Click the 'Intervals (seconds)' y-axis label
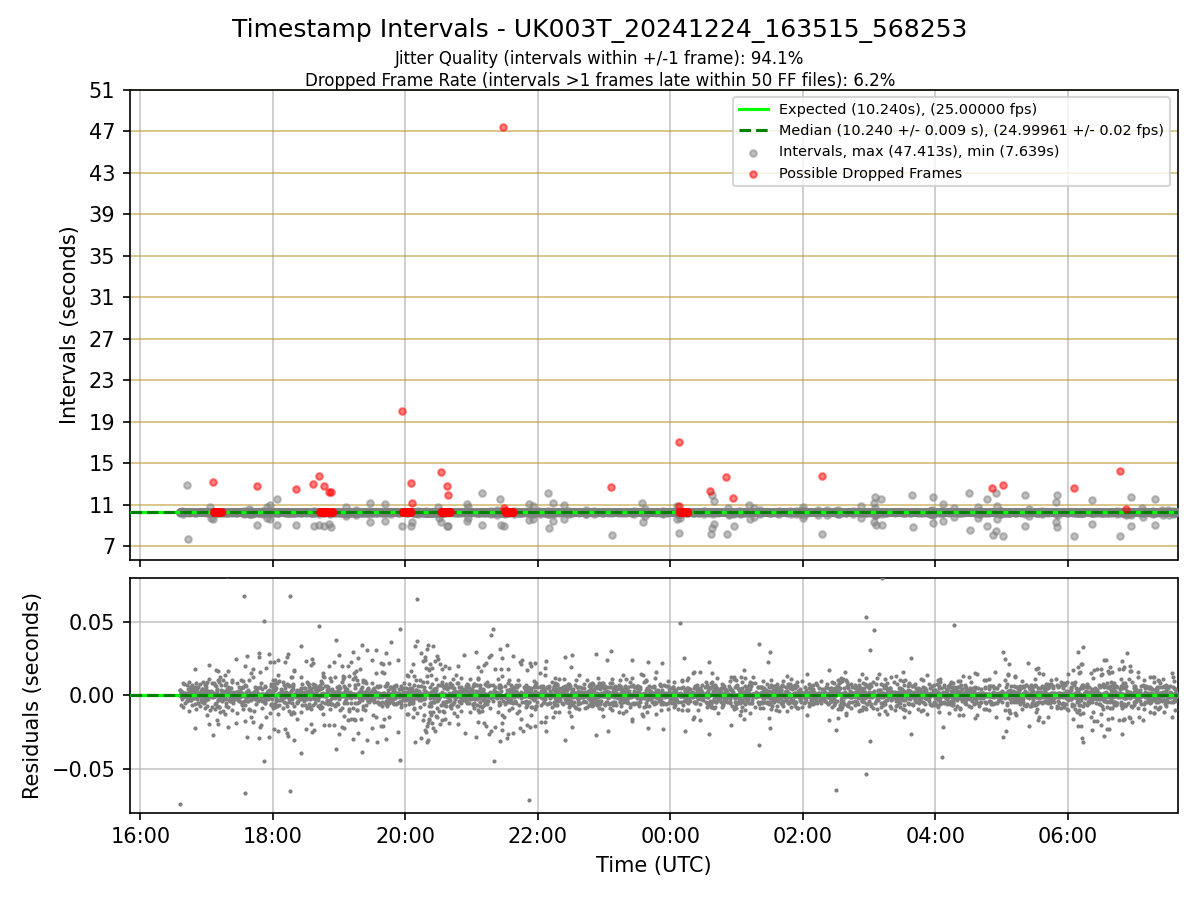 click(x=68, y=325)
